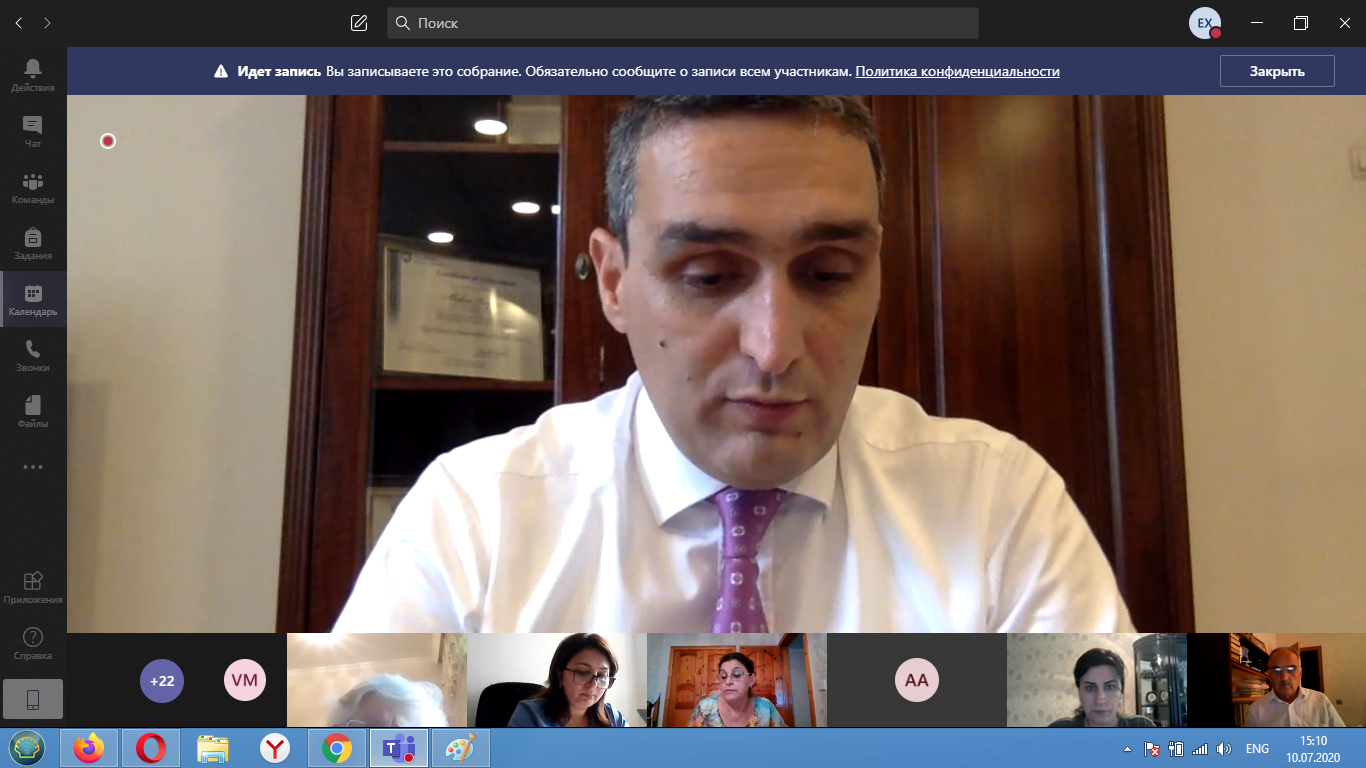Show the +22 additional participants
The width and height of the screenshot is (1366, 768).
(x=162, y=681)
